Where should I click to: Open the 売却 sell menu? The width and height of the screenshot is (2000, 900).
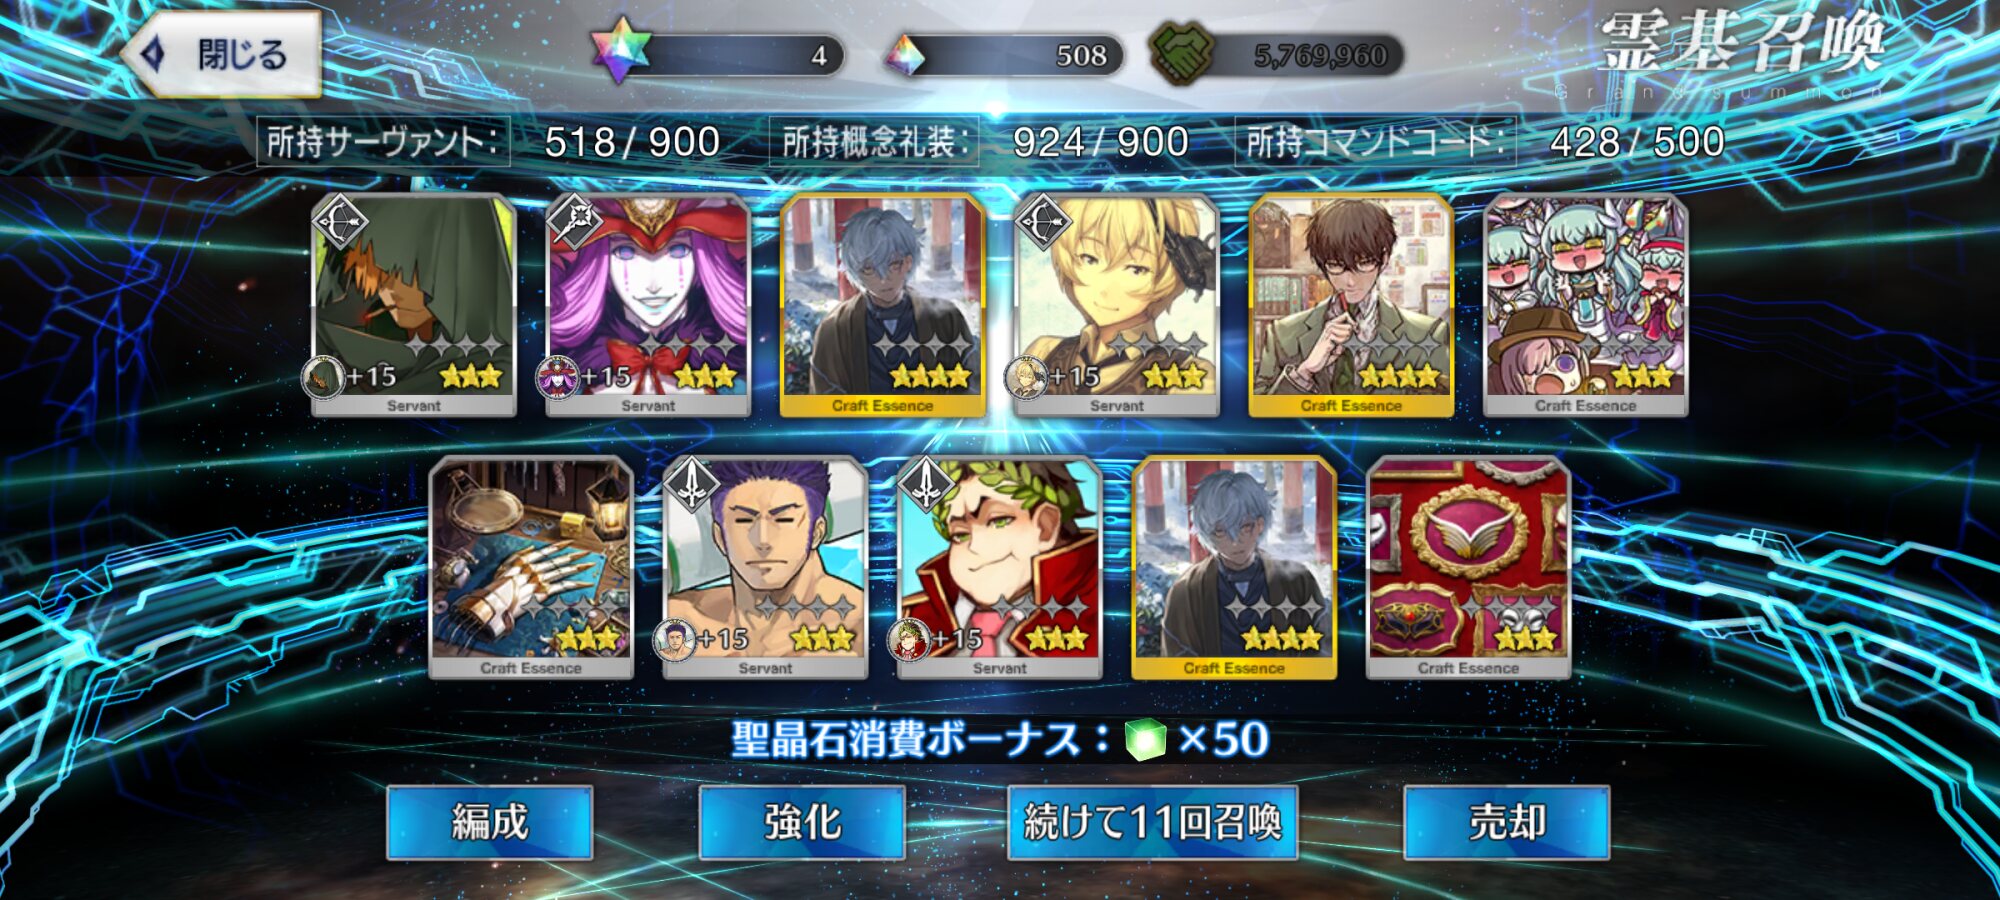point(1507,822)
